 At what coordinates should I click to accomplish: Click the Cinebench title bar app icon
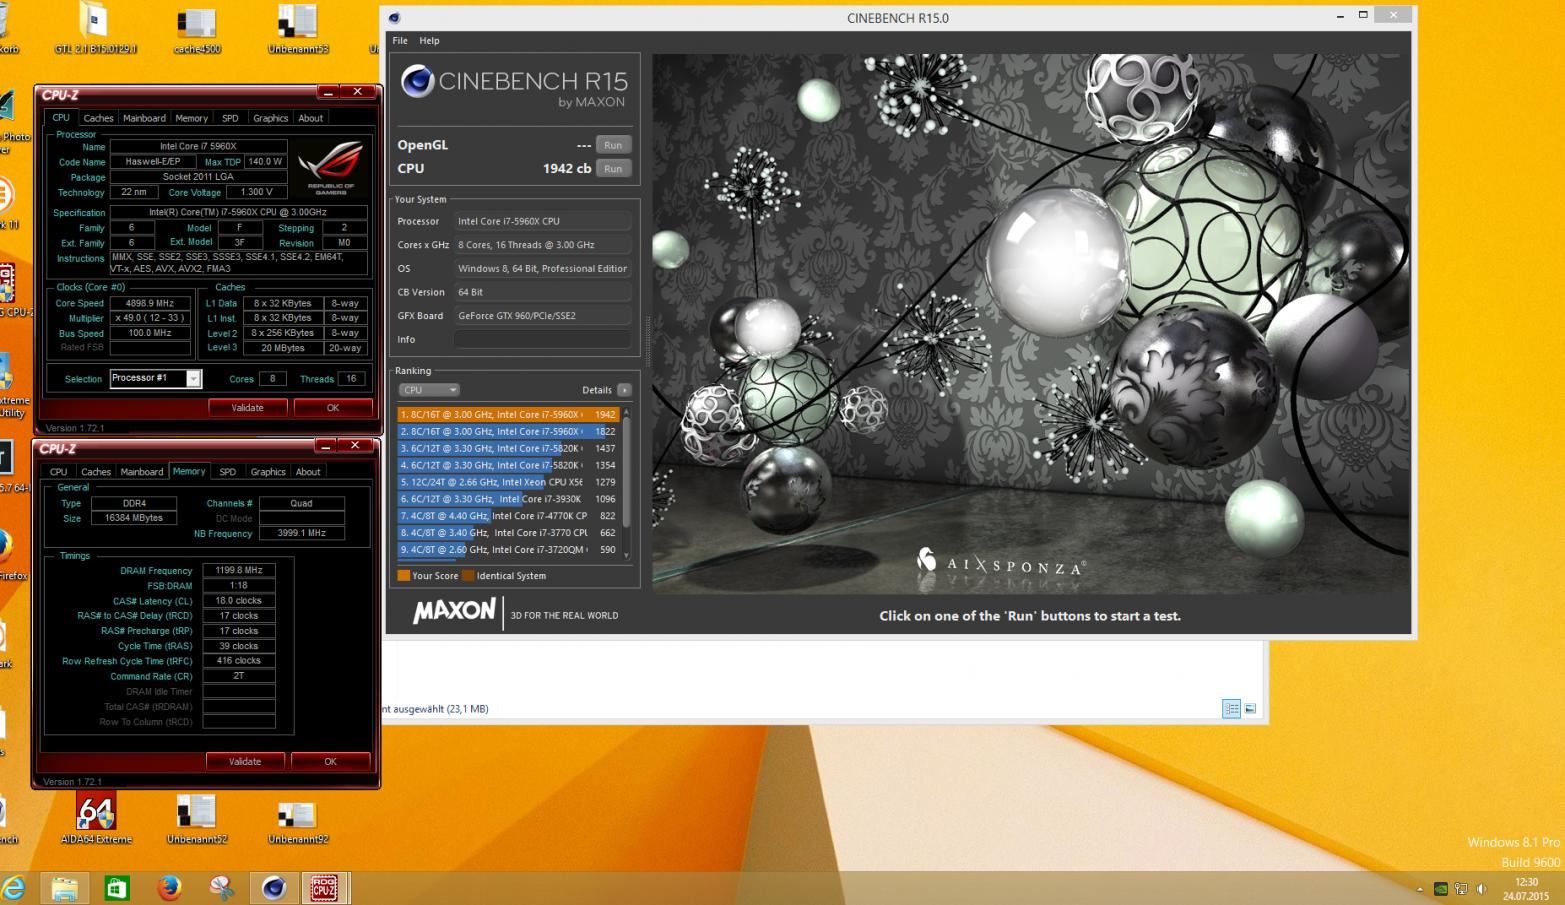point(394,18)
